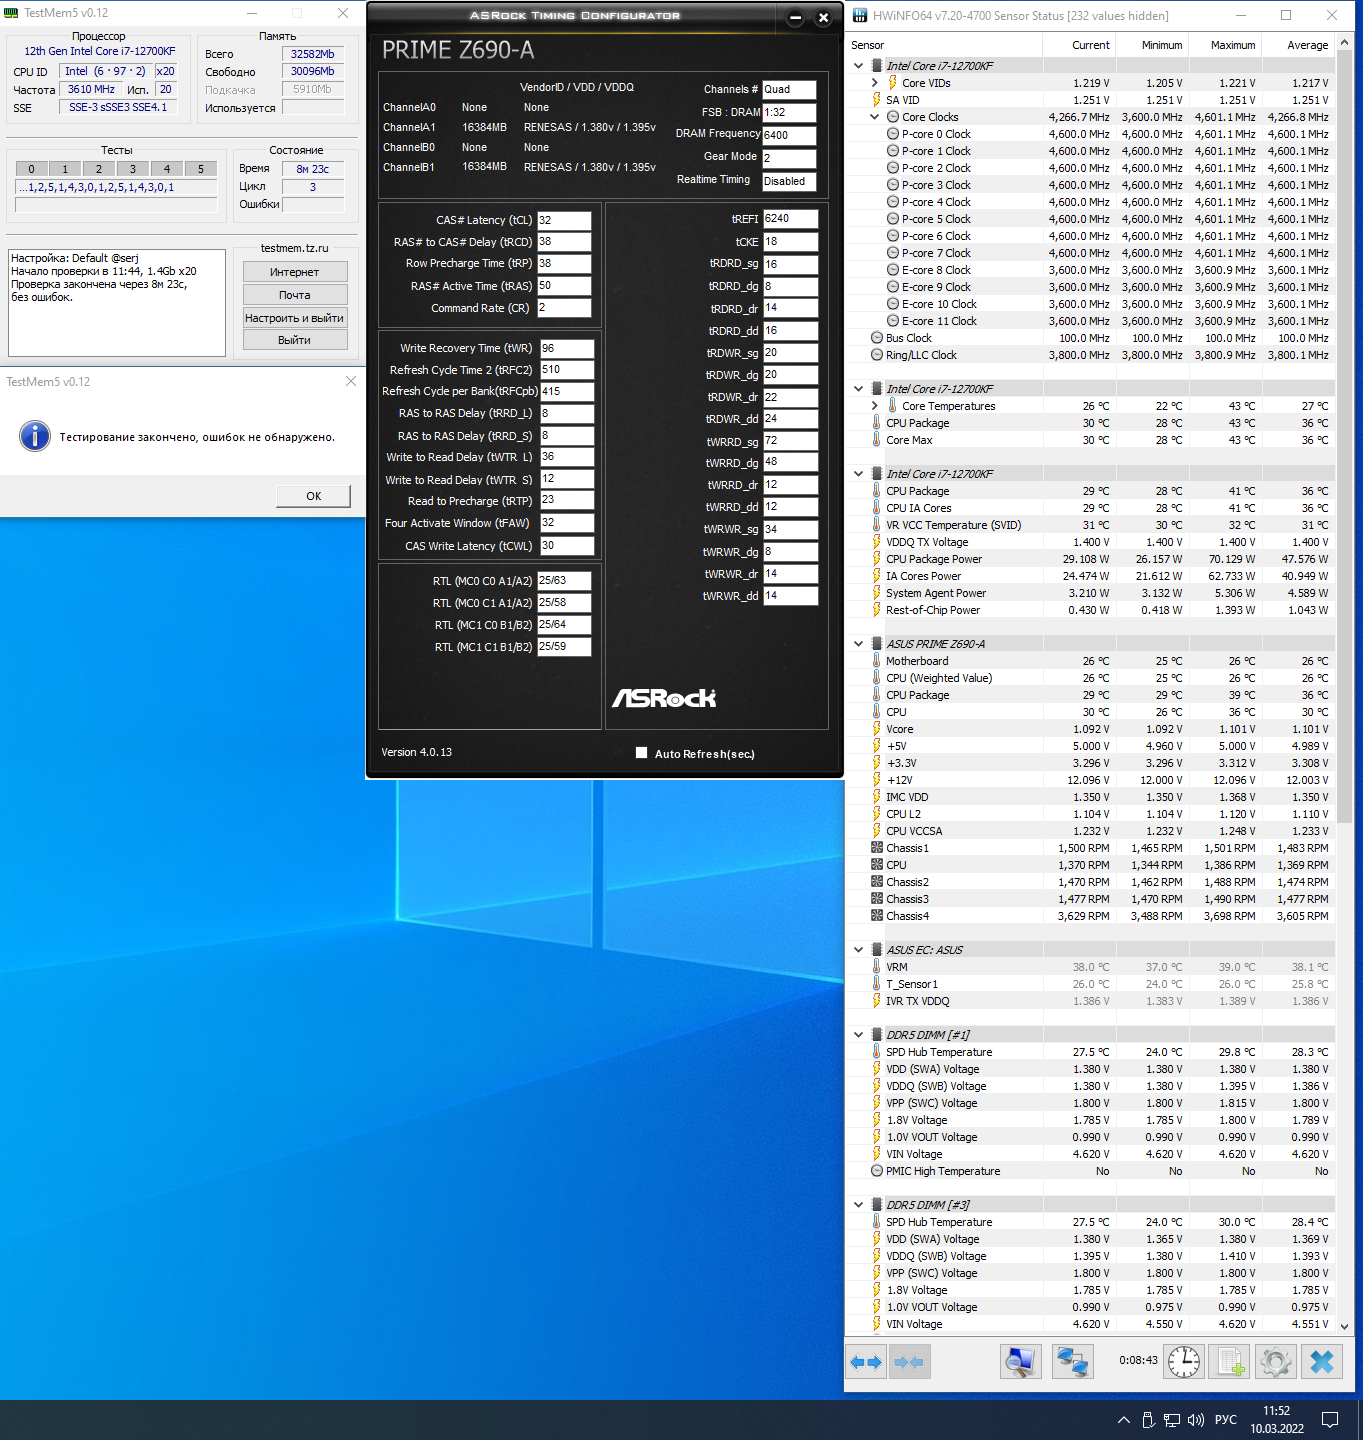Image resolution: width=1363 pixels, height=1440 pixels.
Task: Select the System Agent Power sensor row
Action: pyautogui.click(x=1091, y=593)
